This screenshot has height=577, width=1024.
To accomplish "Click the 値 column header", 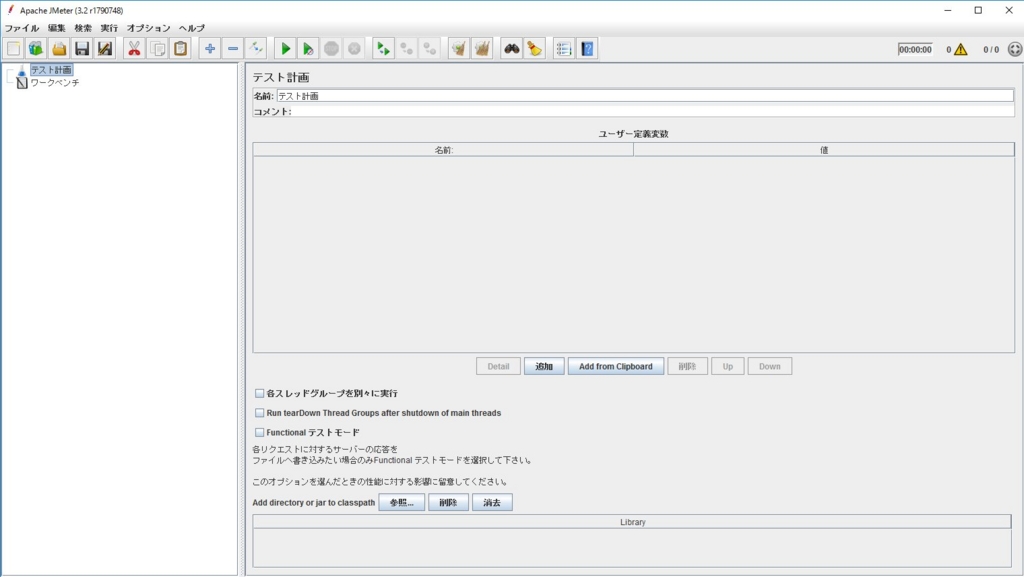I will coord(824,150).
